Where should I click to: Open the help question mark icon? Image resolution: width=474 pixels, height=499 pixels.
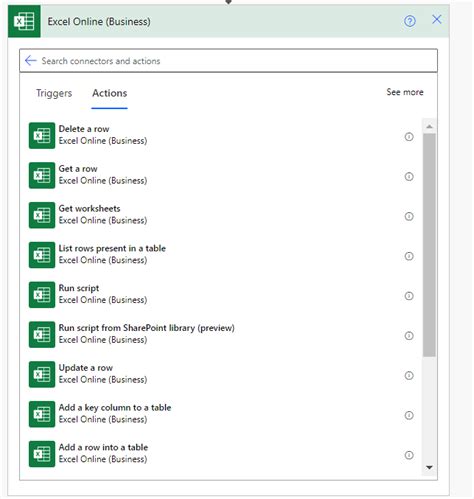(x=410, y=21)
